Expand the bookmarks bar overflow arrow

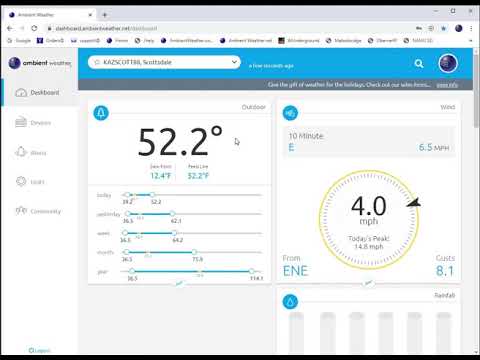(471, 40)
